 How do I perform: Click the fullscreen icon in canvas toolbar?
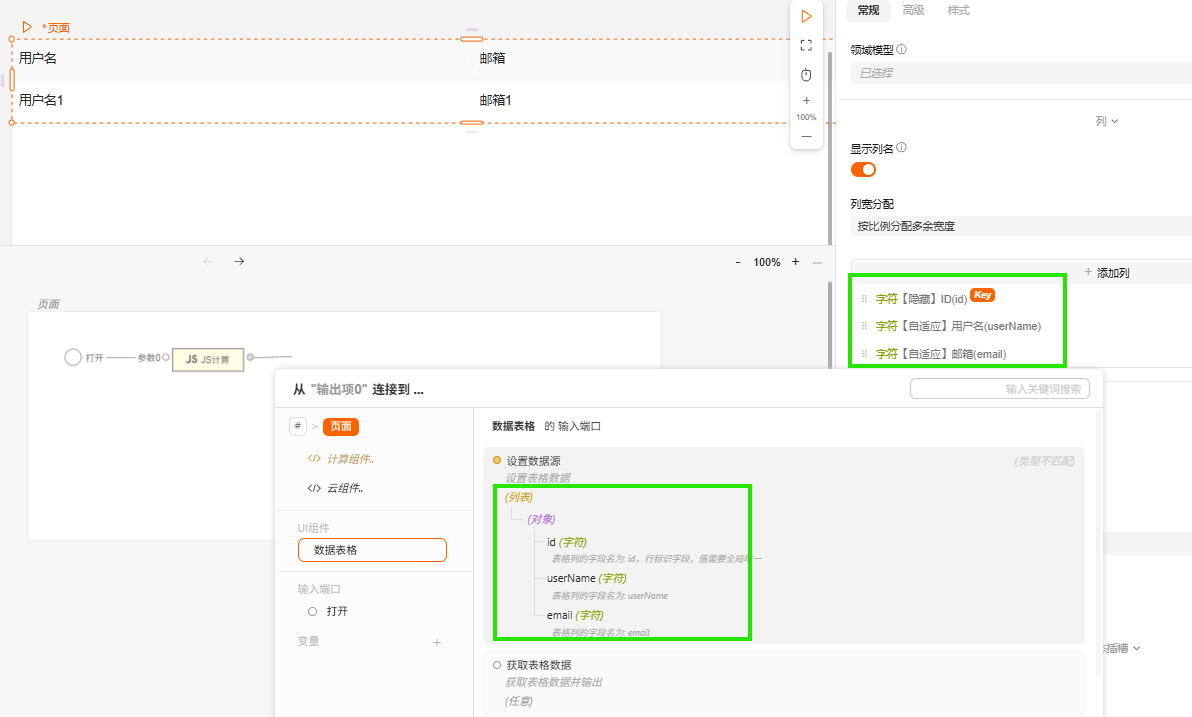[806, 45]
